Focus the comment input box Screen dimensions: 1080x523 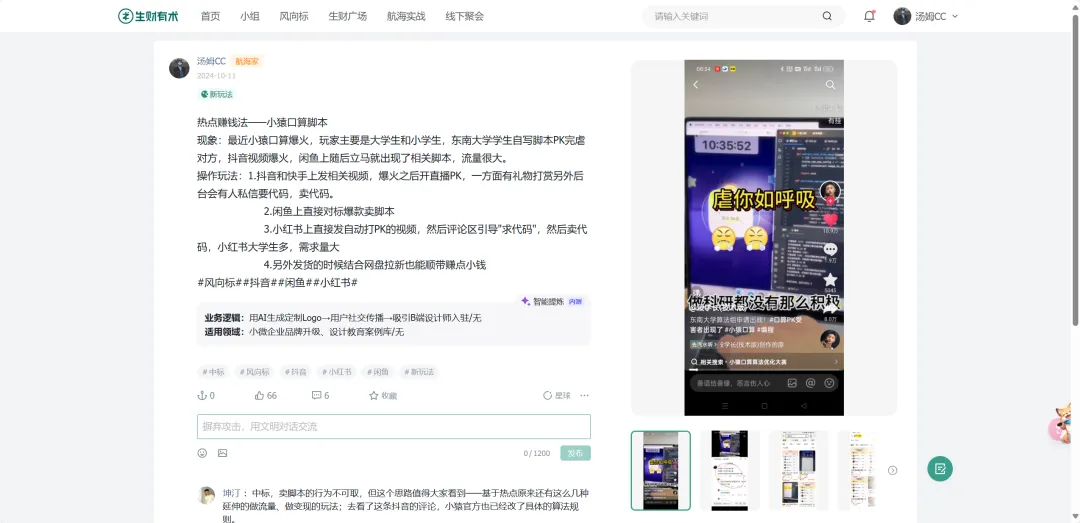(x=394, y=427)
